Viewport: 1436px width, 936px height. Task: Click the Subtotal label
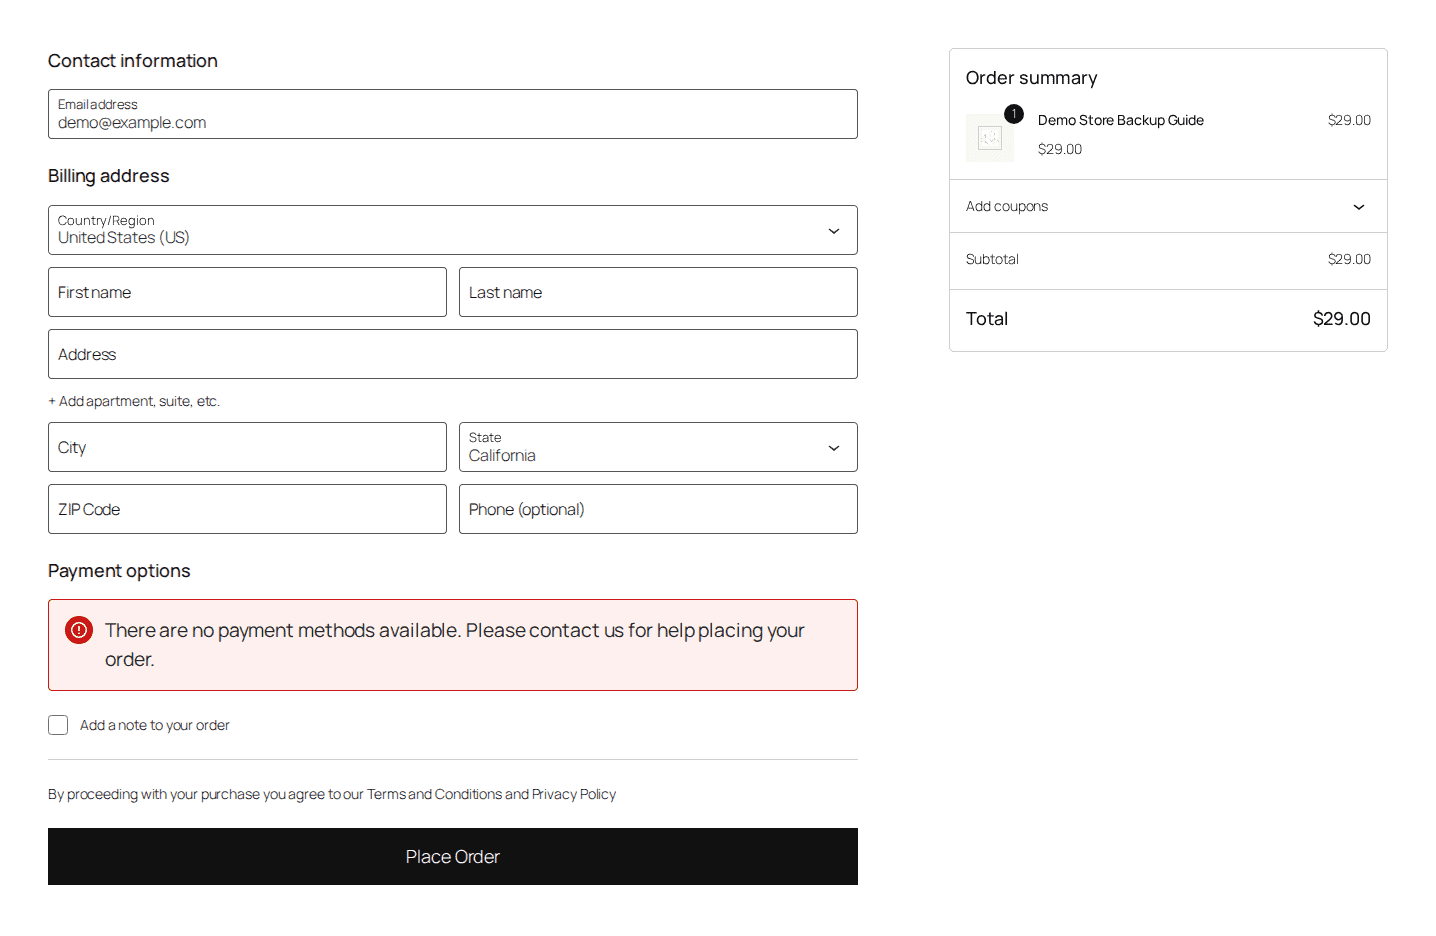point(992,259)
